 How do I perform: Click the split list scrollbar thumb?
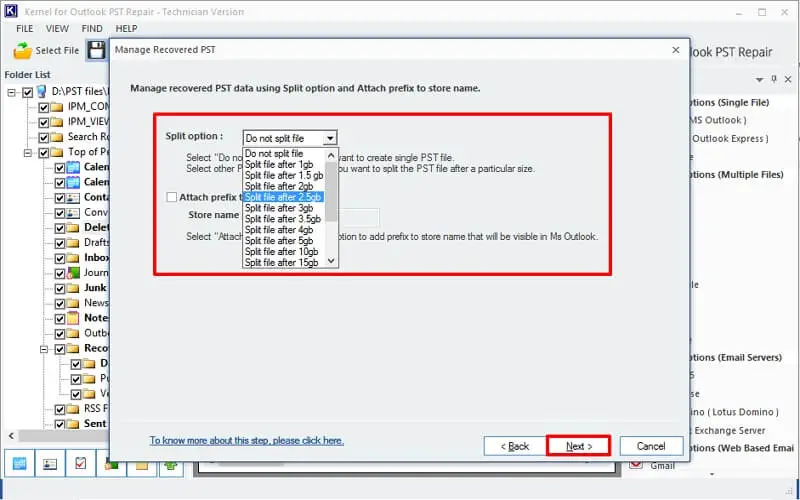coord(331,191)
